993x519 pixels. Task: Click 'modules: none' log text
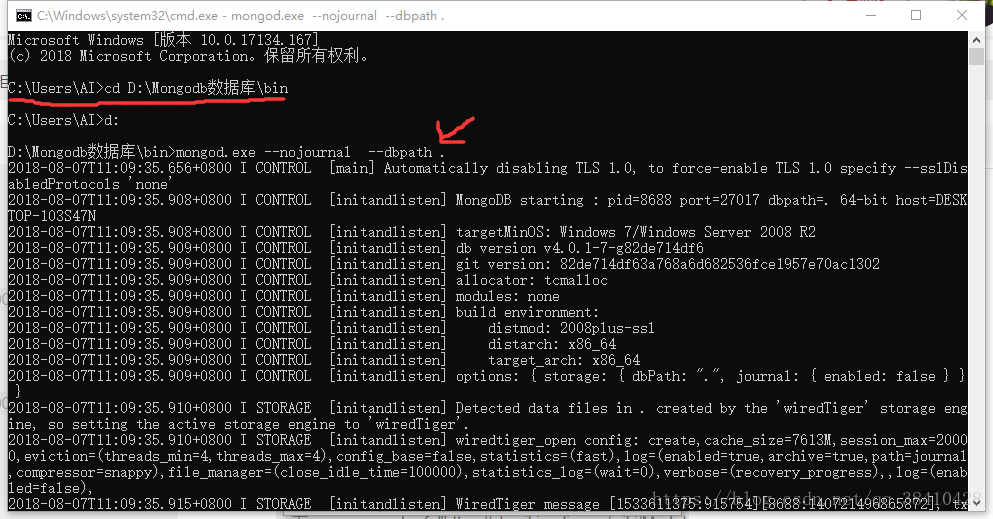pyautogui.click(x=508, y=296)
